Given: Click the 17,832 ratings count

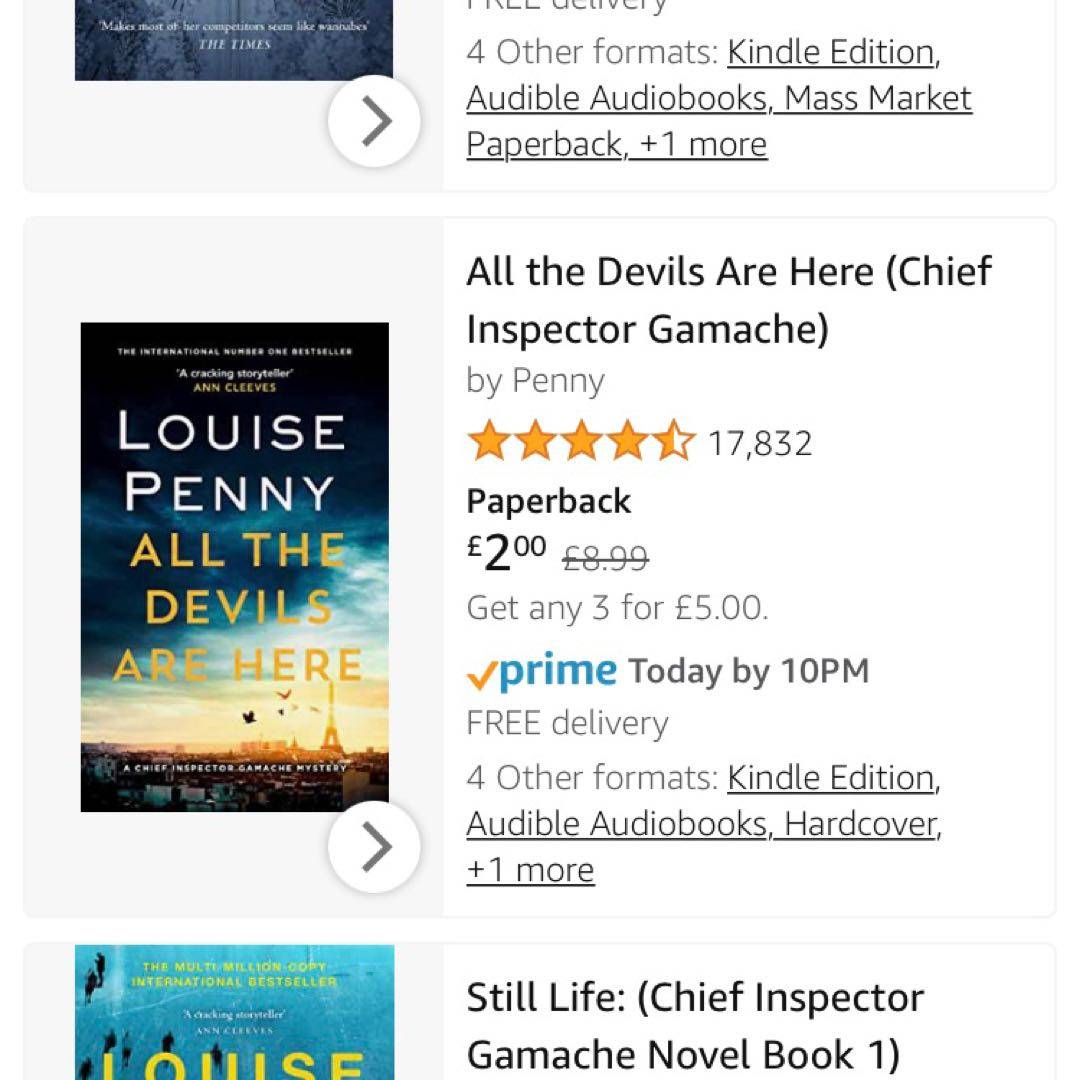Looking at the screenshot, I should click(760, 443).
